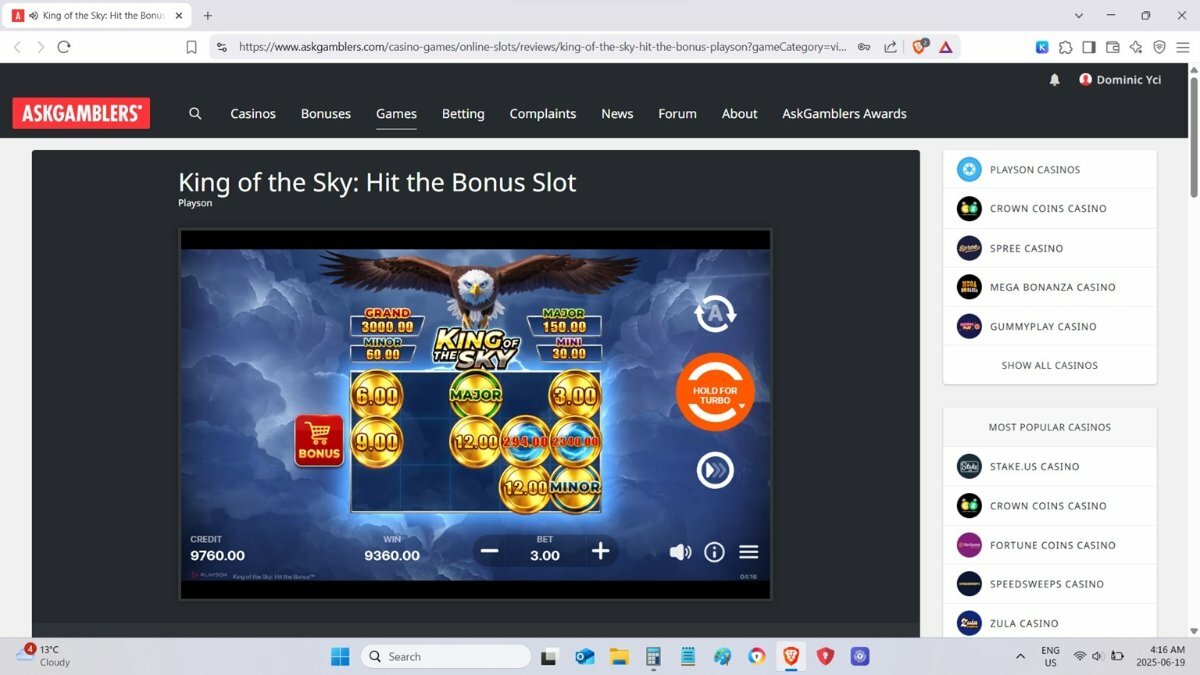
Task: Click the site search magnifier icon
Action: (195, 114)
